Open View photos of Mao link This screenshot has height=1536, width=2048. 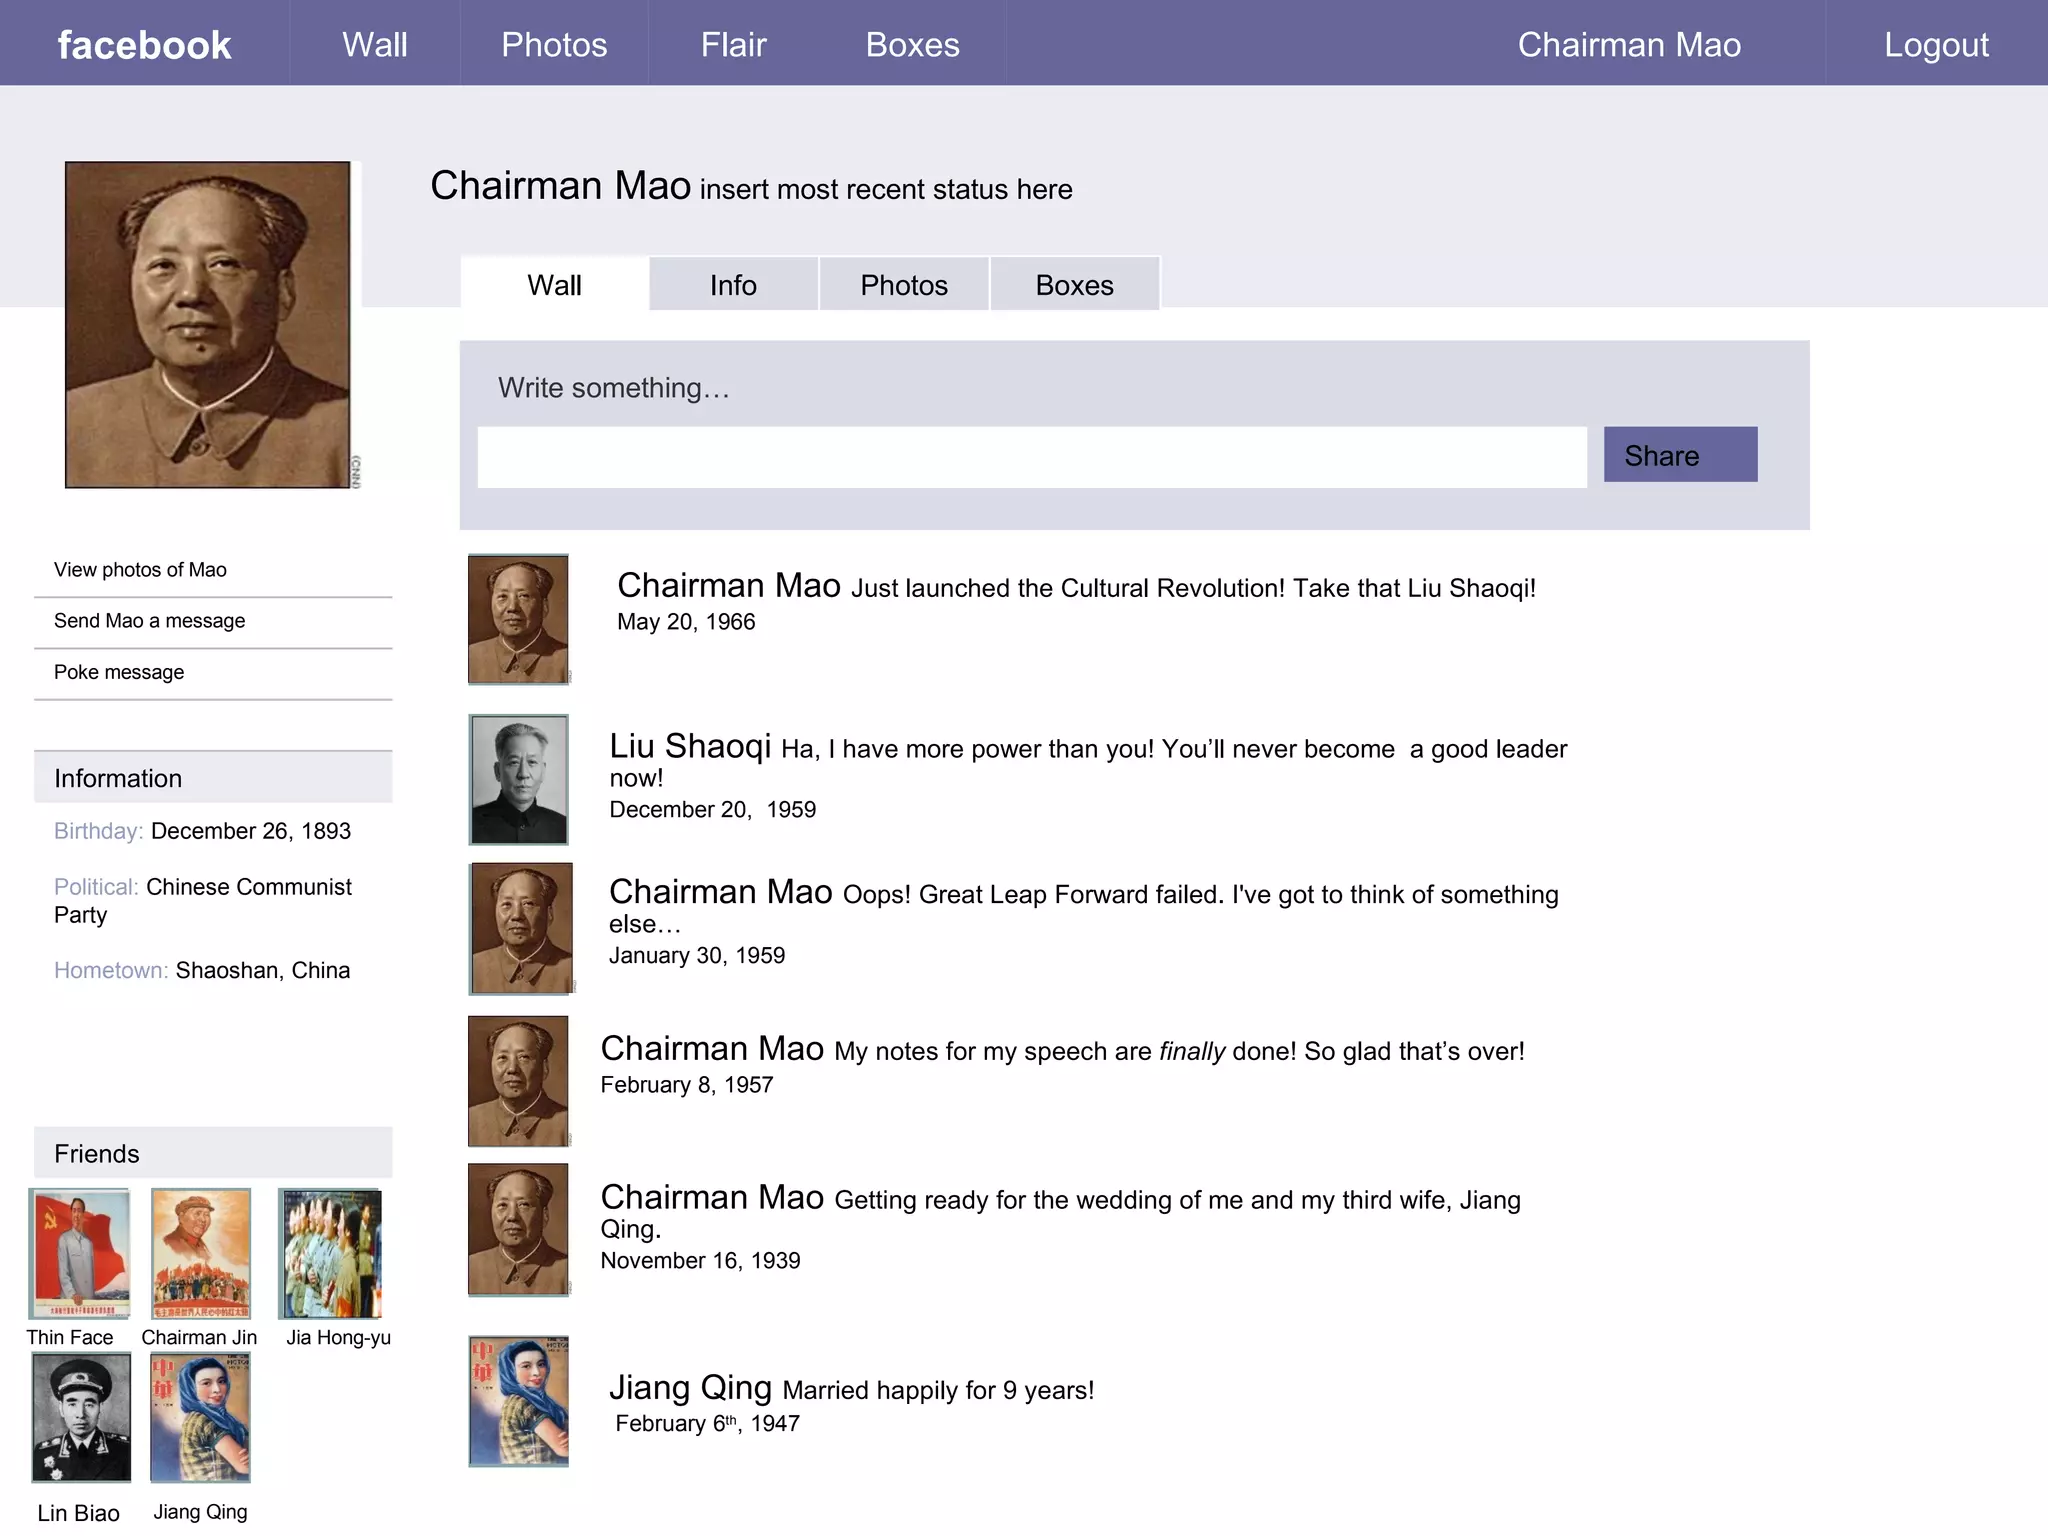coord(140,570)
